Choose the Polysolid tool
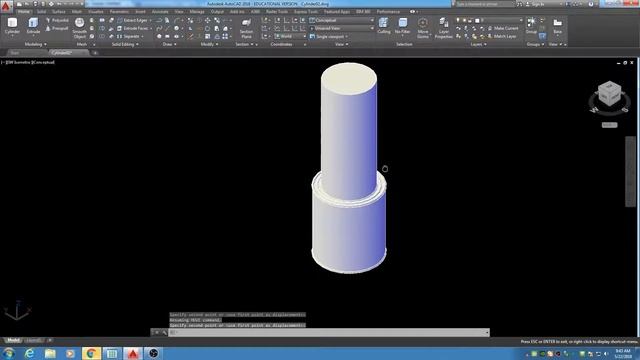The height and width of the screenshot is (360, 640). (x=57, y=20)
